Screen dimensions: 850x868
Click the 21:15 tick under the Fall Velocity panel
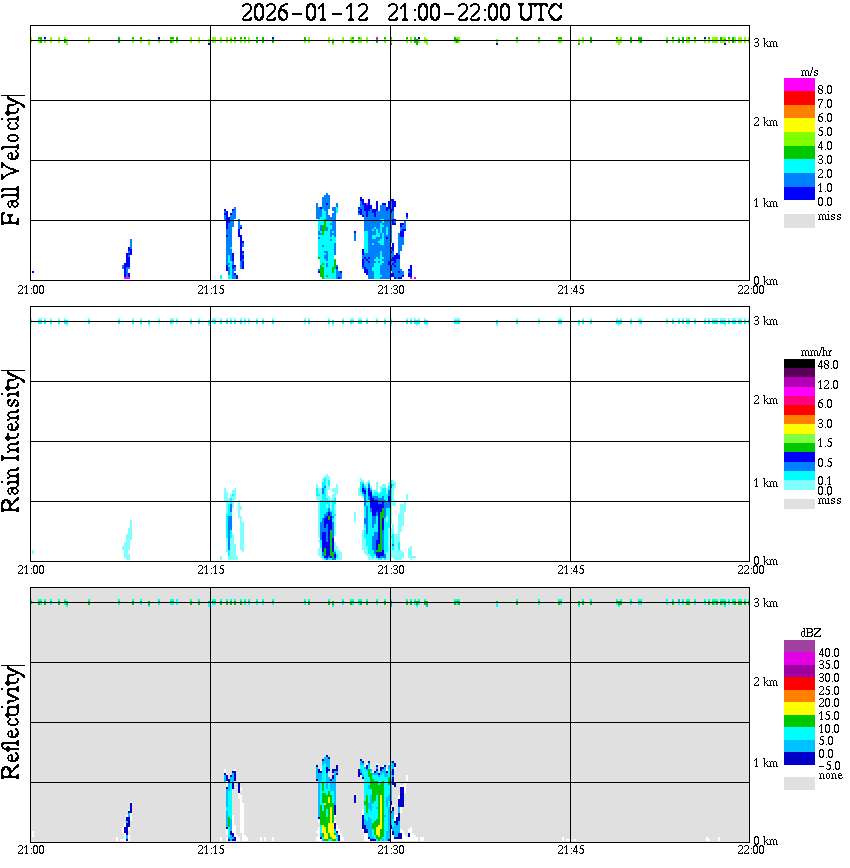tap(210, 290)
